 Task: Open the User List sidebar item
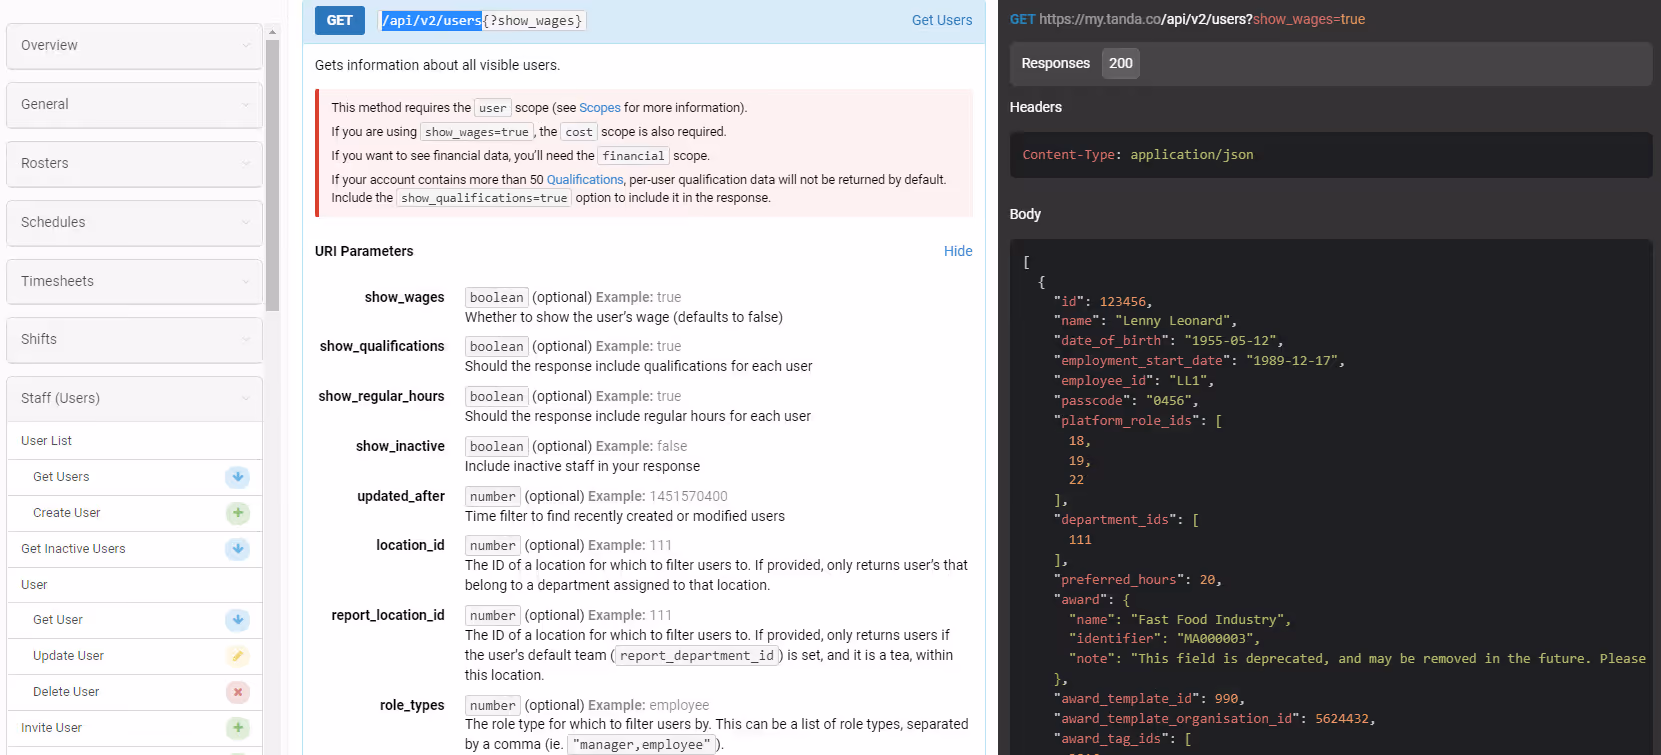pyautogui.click(x=47, y=441)
